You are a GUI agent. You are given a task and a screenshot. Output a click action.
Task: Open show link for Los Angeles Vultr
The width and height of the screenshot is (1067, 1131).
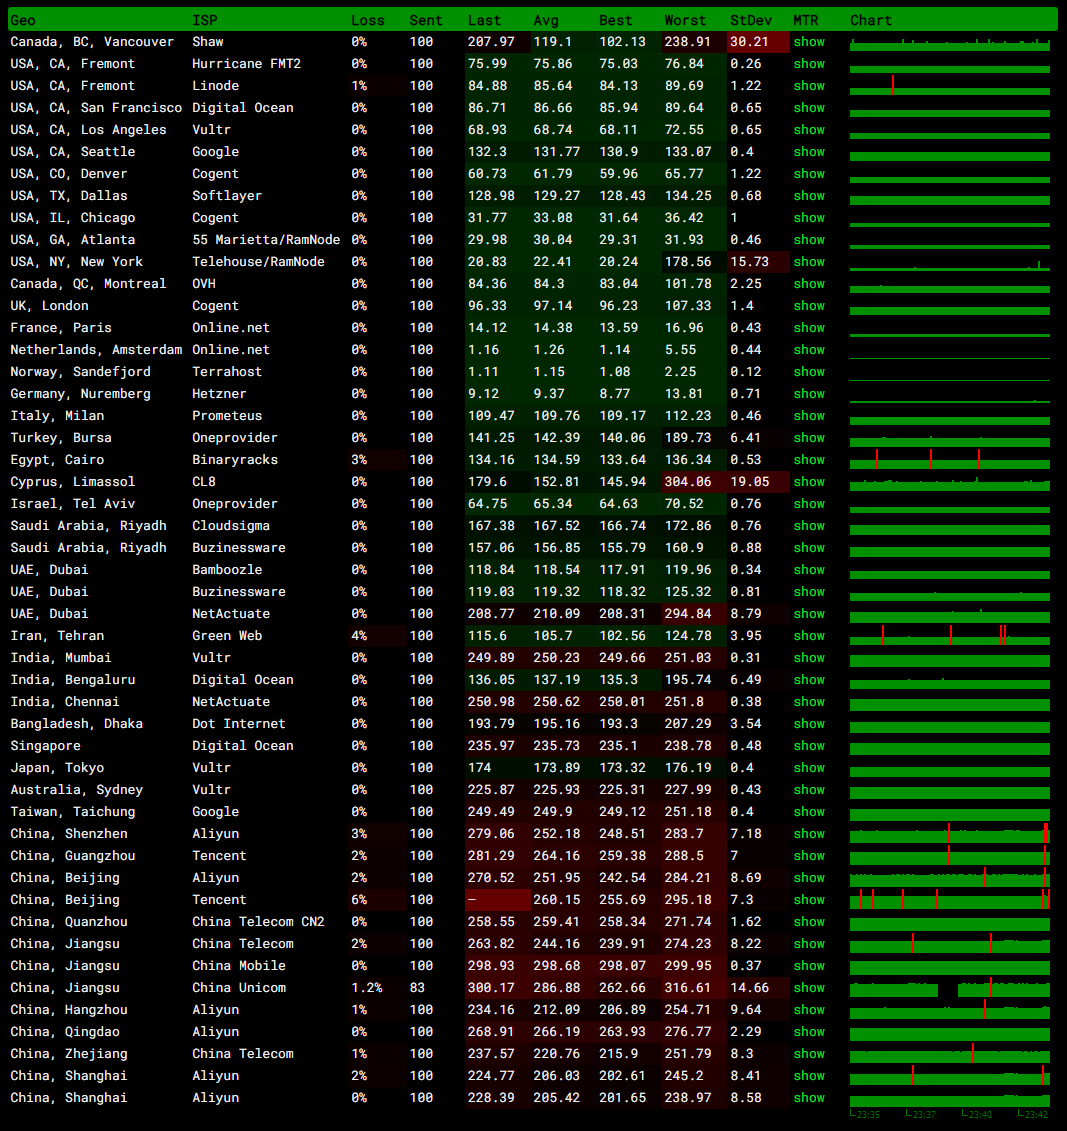click(x=809, y=130)
